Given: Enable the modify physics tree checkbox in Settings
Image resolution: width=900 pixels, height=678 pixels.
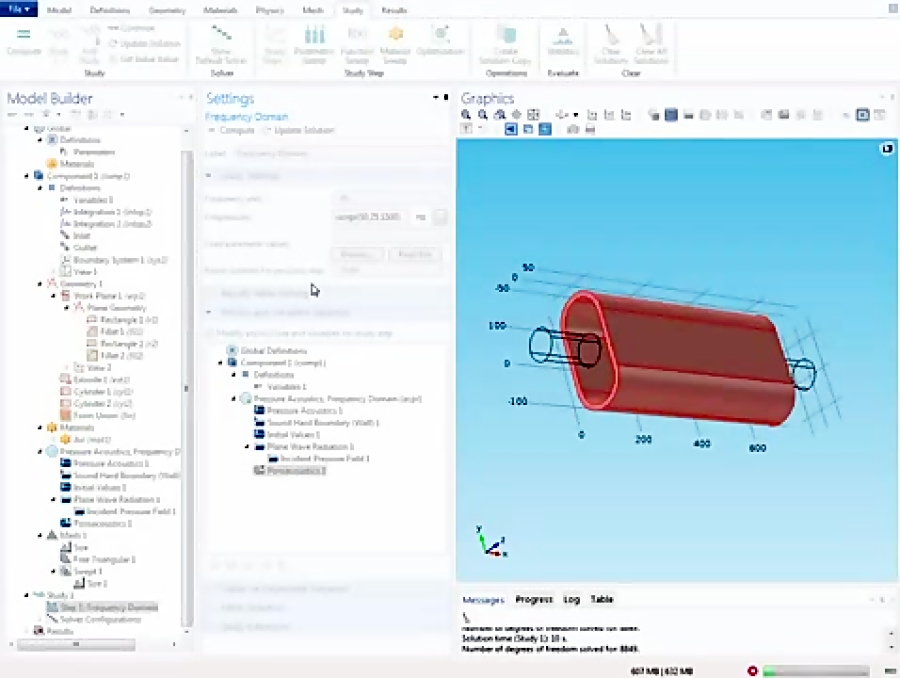Looking at the screenshot, I should (x=210, y=333).
